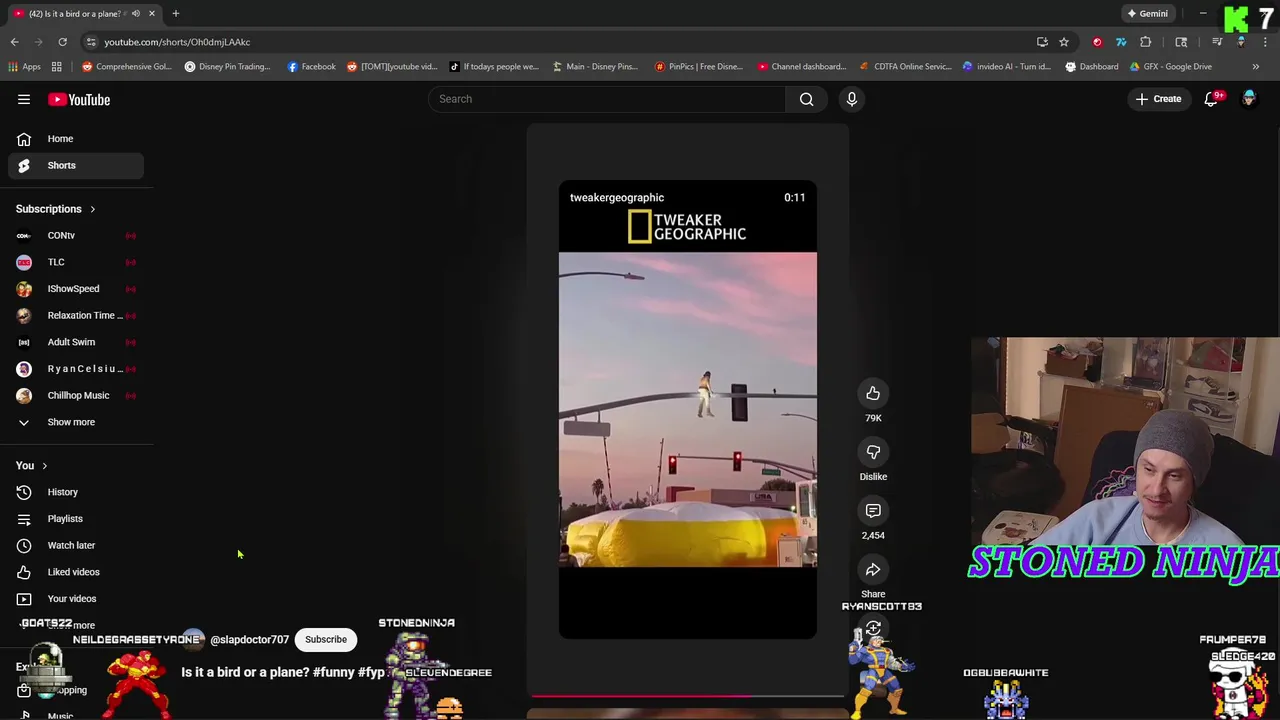Open the YouTube guide hamburger menu
The image size is (1280, 720).
coord(24,99)
